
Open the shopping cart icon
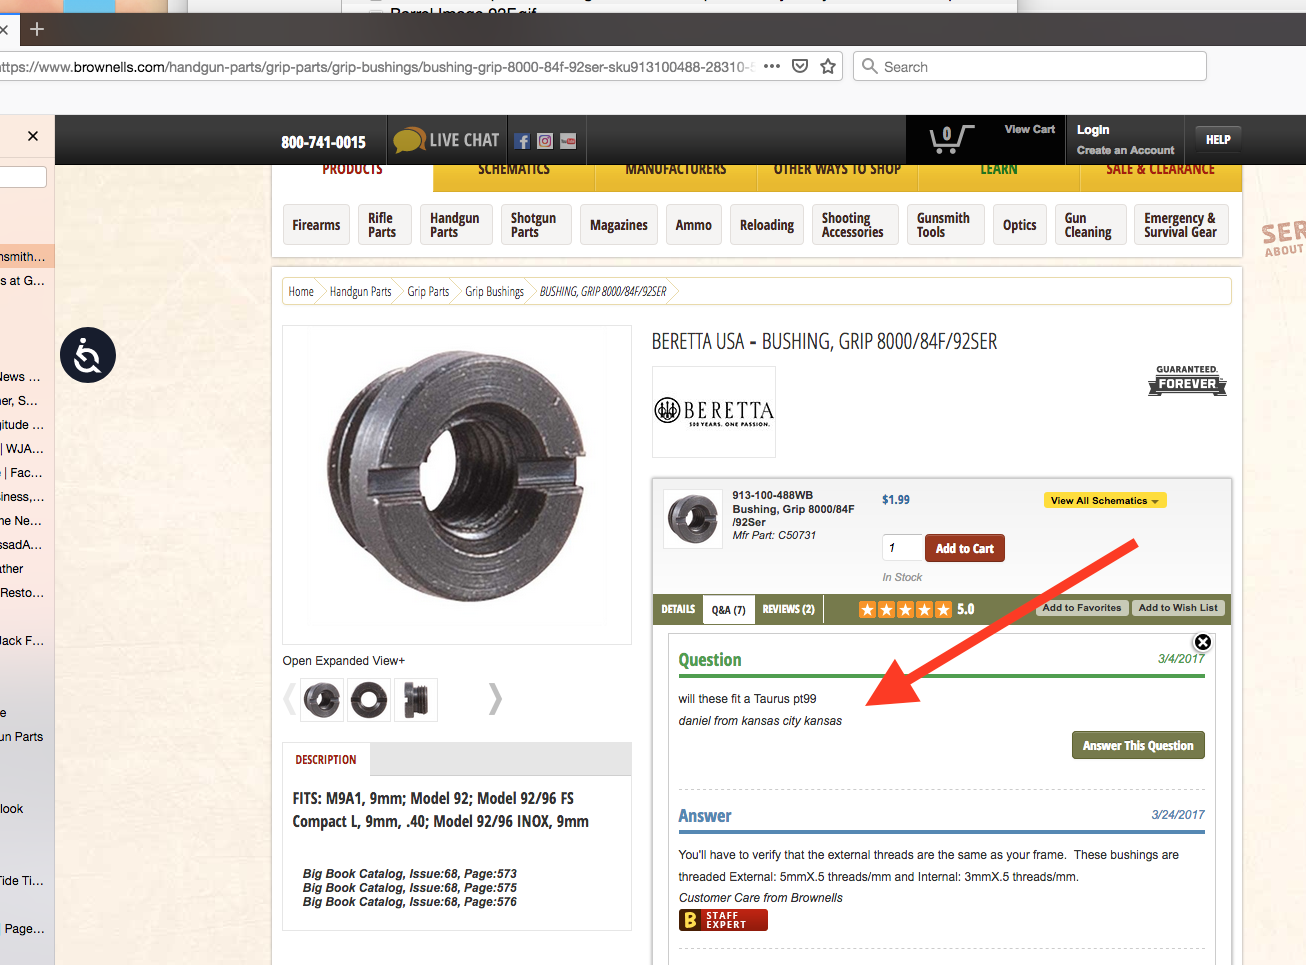coord(950,138)
